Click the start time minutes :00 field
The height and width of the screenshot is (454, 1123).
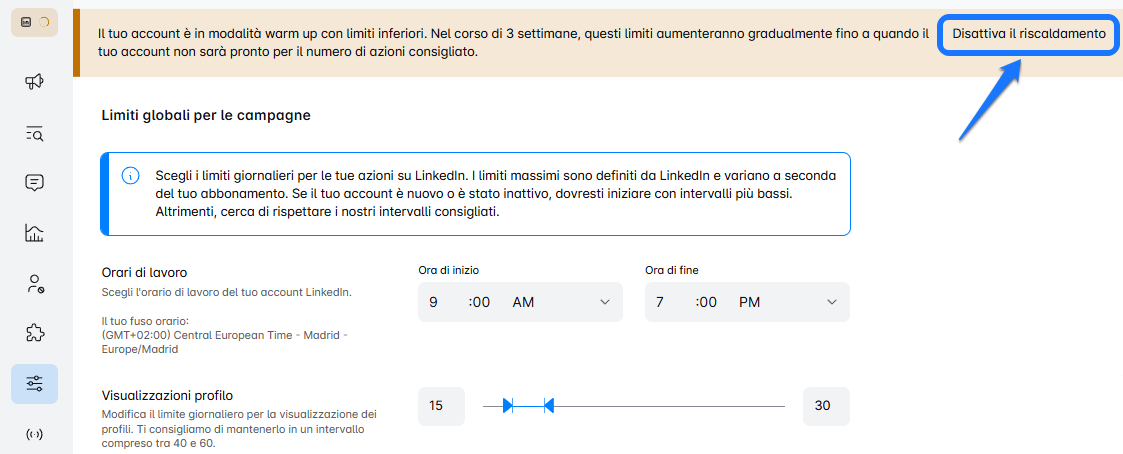[x=480, y=302]
